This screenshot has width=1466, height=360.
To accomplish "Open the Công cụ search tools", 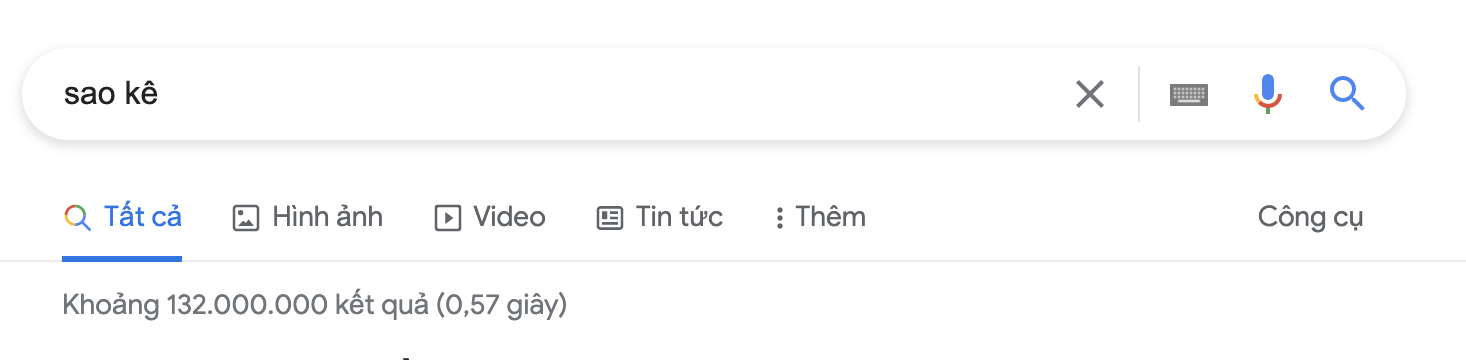I will click(x=1310, y=217).
